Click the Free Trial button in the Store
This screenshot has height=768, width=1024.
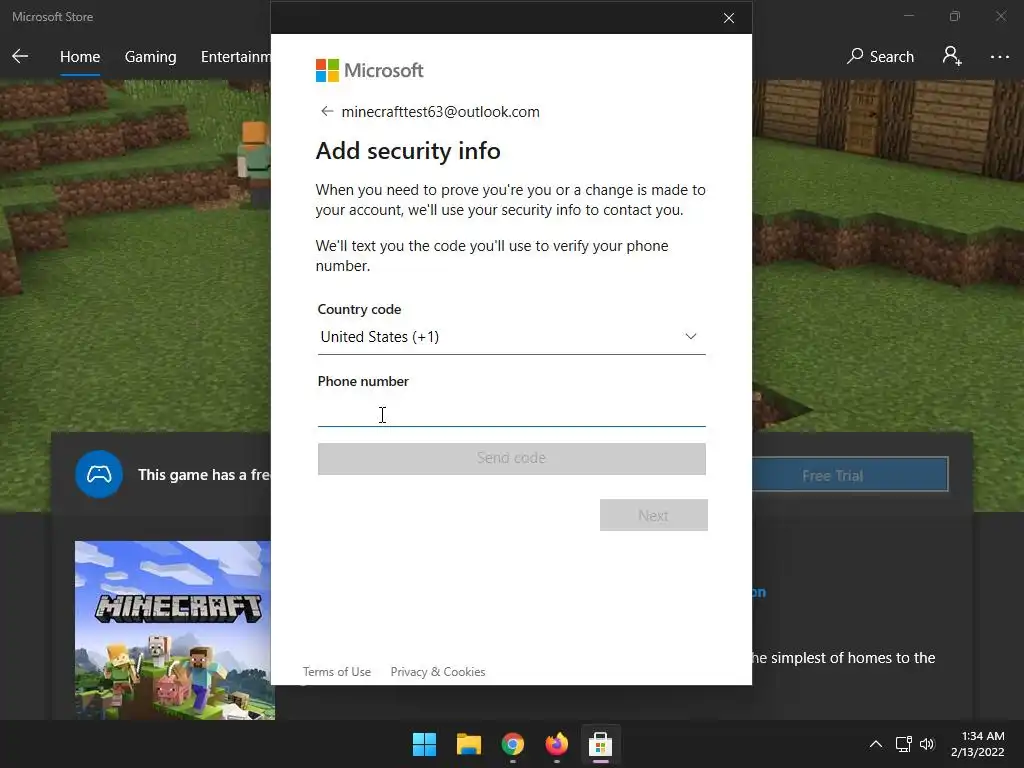(850, 475)
